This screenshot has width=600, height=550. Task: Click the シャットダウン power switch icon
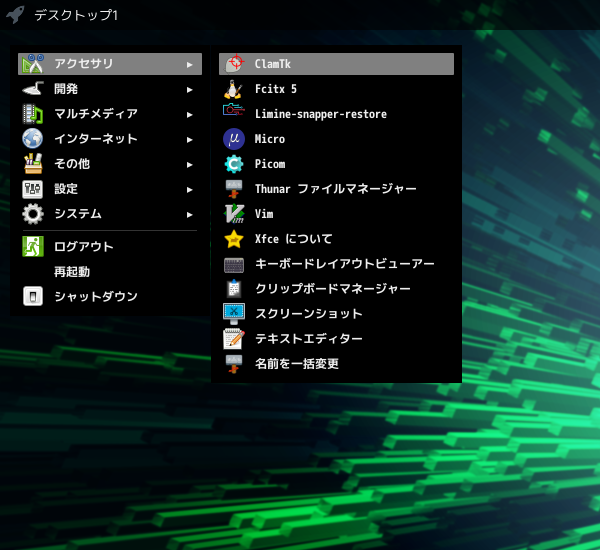pyautogui.click(x=33, y=296)
